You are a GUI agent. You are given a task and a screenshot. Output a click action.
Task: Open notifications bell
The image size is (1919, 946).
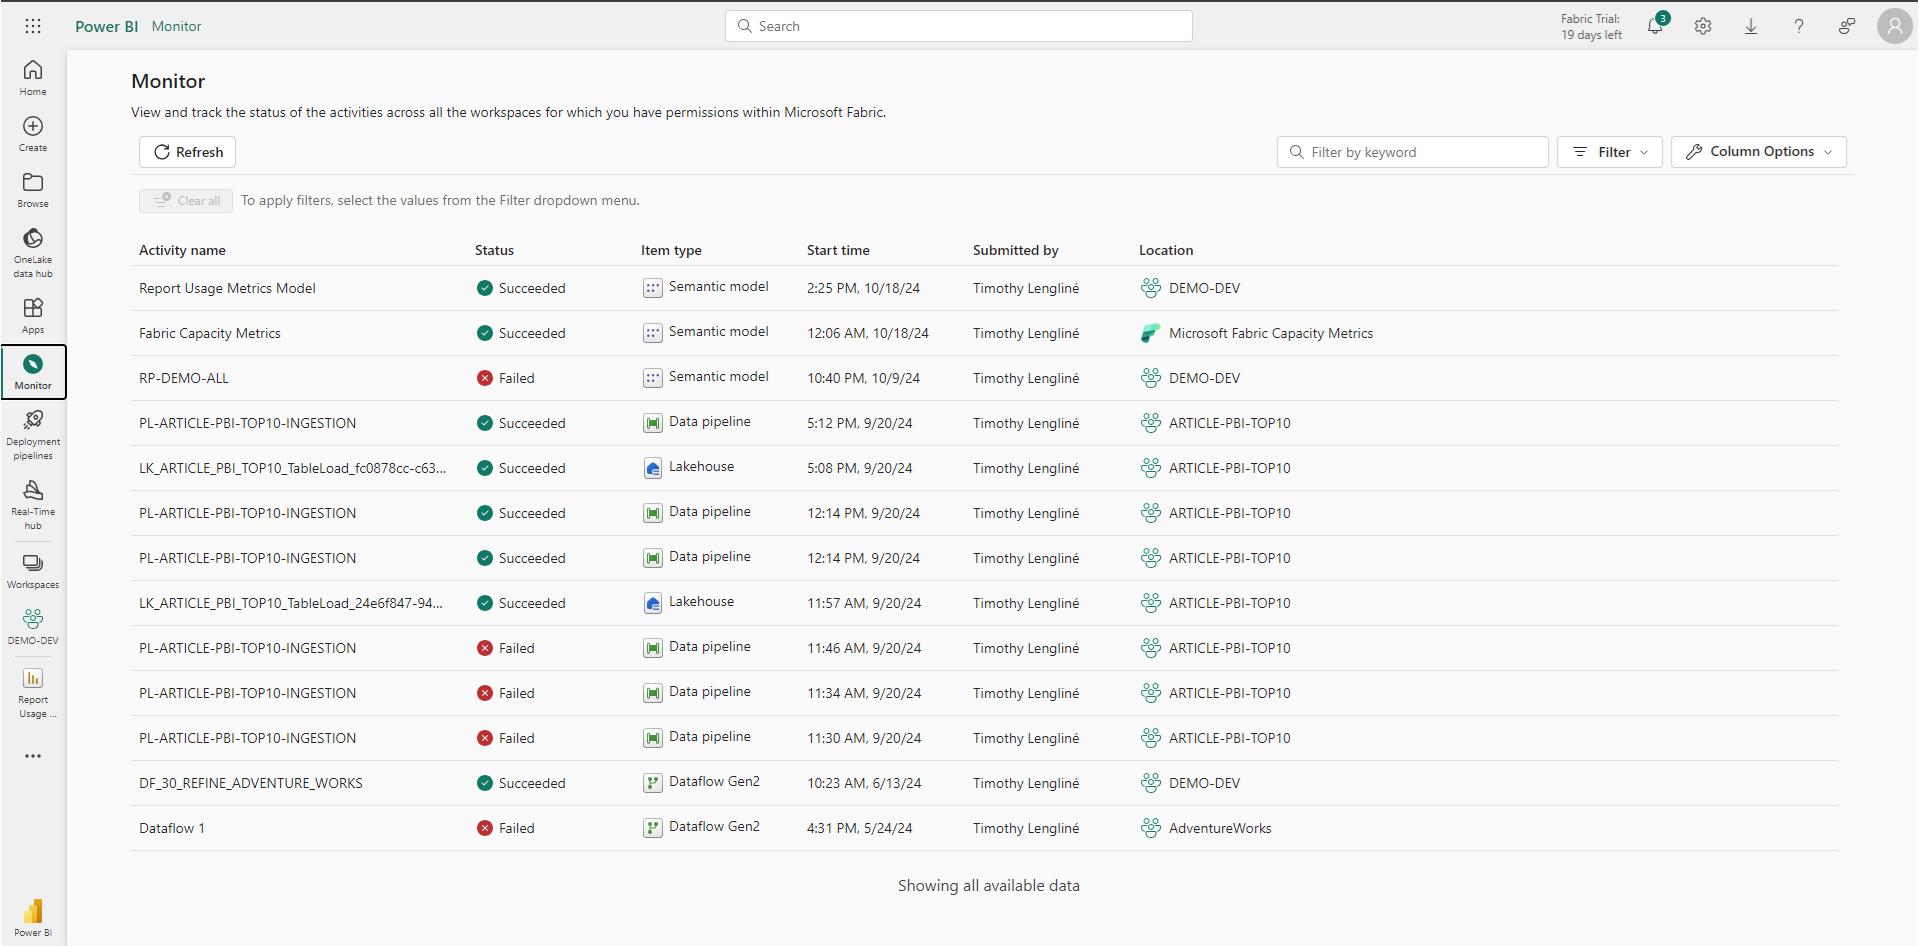1655,26
